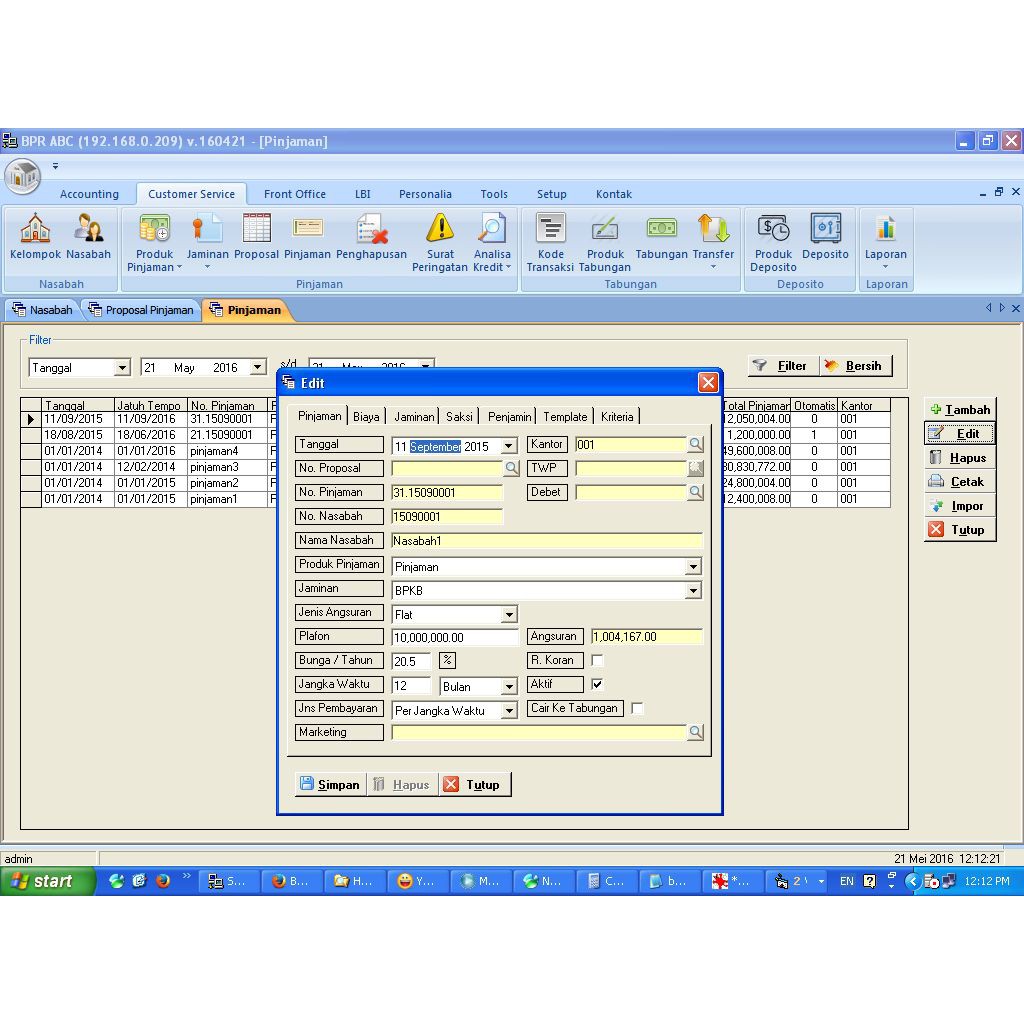
Task: Click the Marketing field lookup icon
Action: click(695, 733)
